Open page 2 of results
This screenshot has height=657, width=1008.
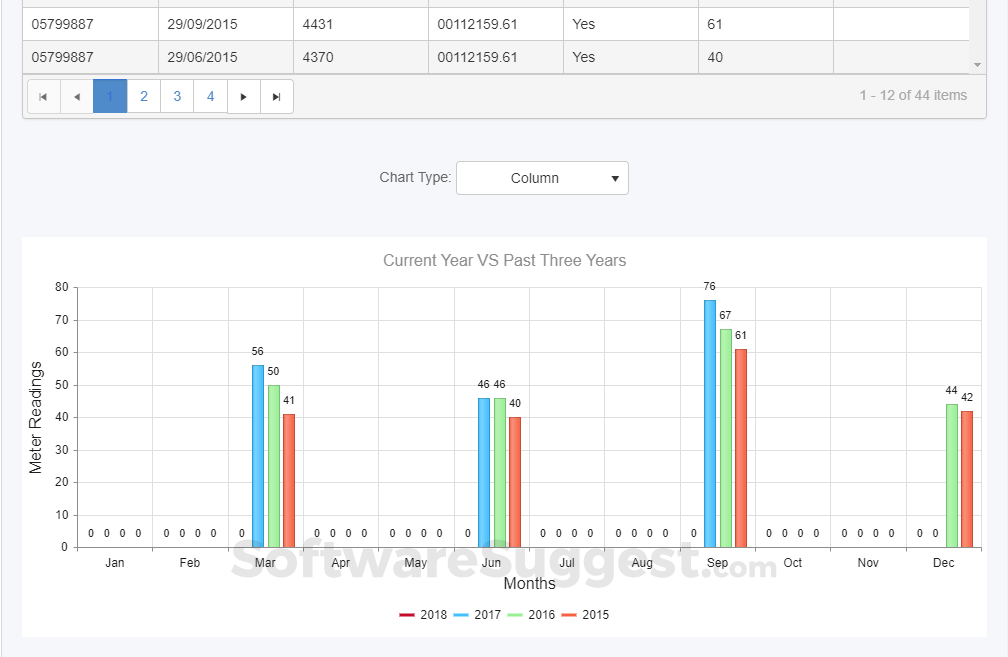coord(143,96)
